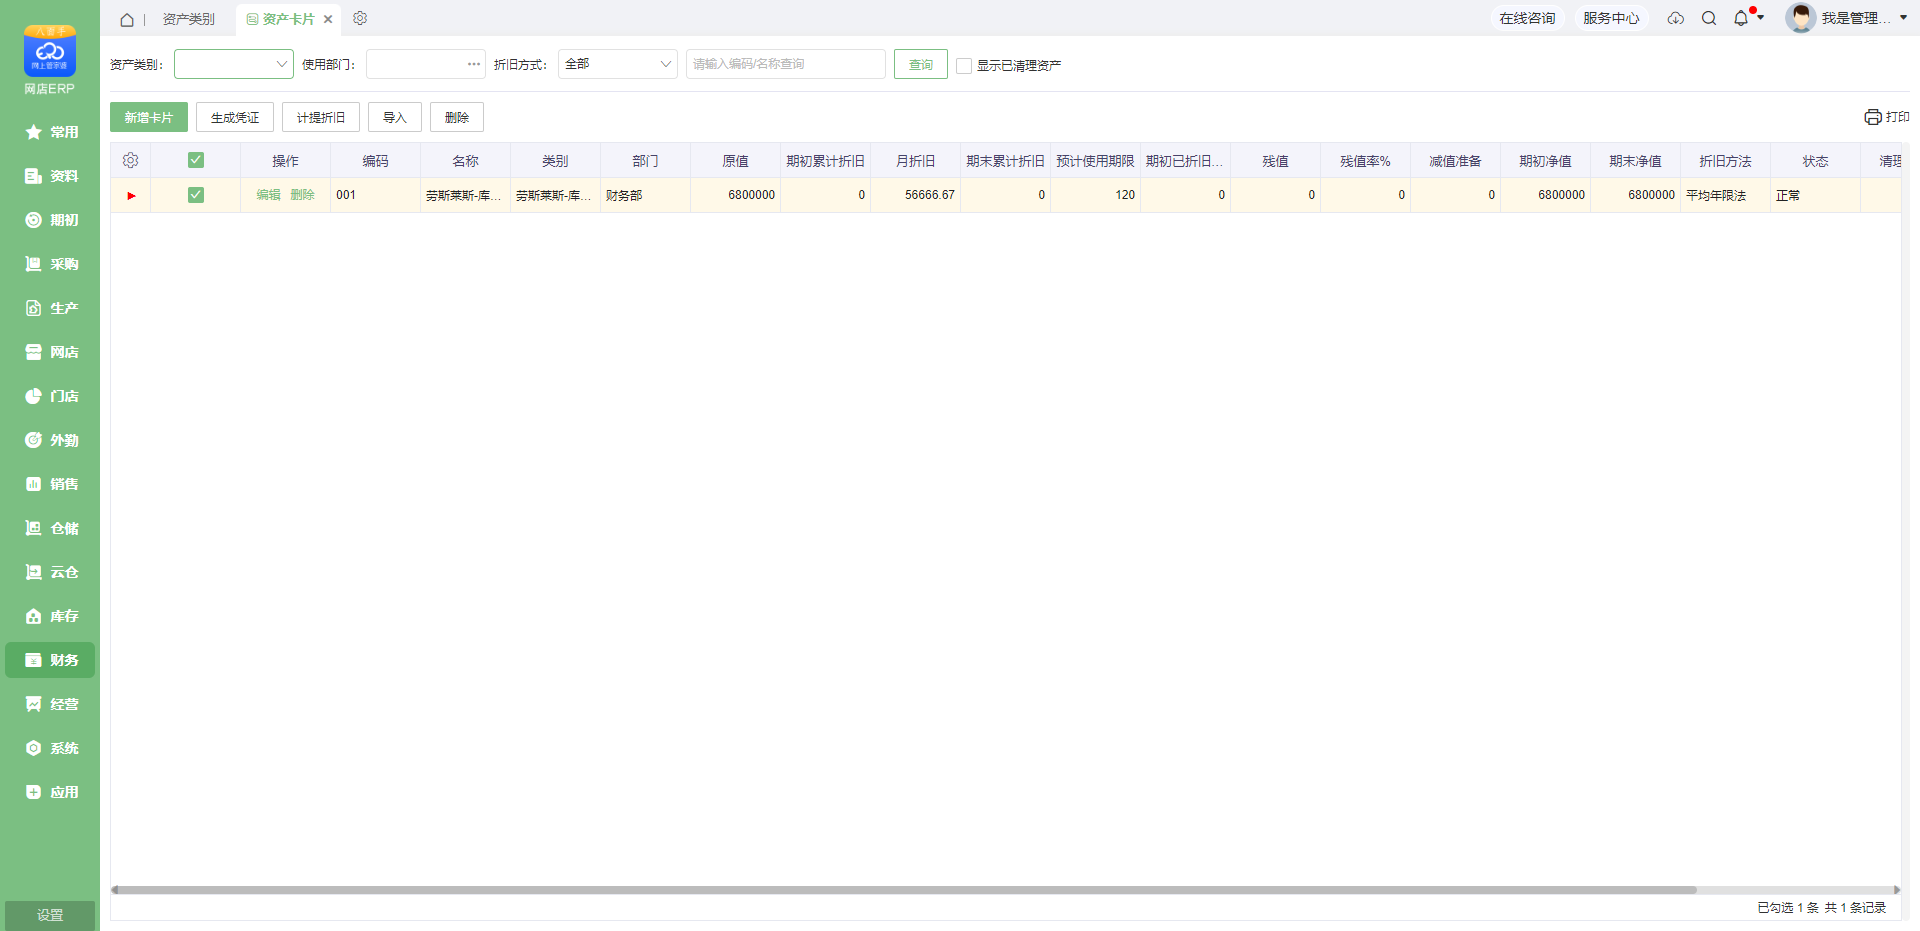This screenshot has height=931, width=1920.
Task: Open column settings gear in table header
Action: tap(130, 161)
